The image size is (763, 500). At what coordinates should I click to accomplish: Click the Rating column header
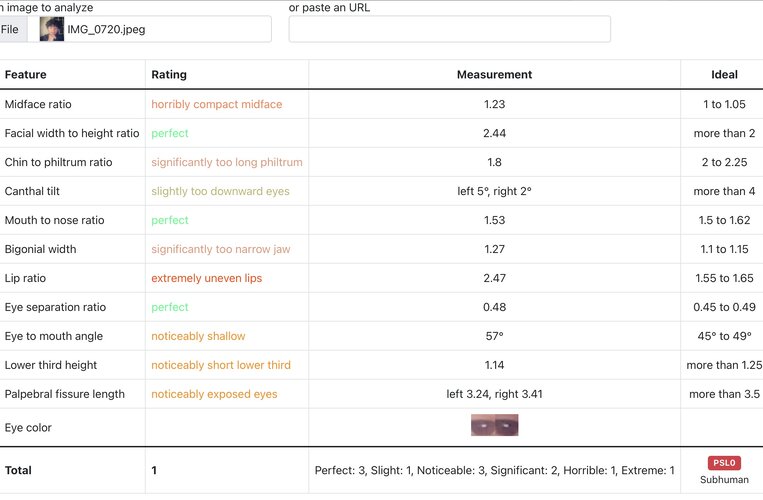[169, 74]
